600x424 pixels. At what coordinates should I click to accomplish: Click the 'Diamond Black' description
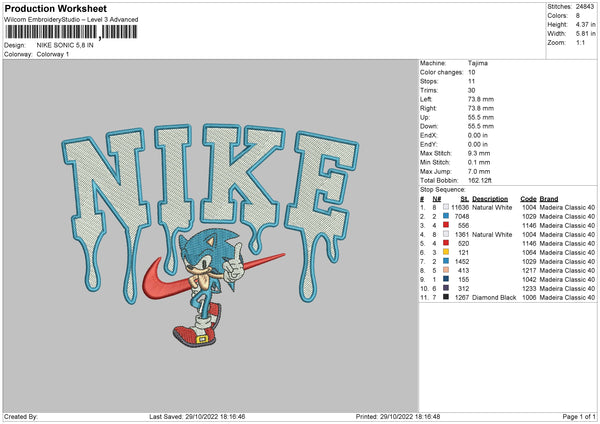click(x=494, y=297)
